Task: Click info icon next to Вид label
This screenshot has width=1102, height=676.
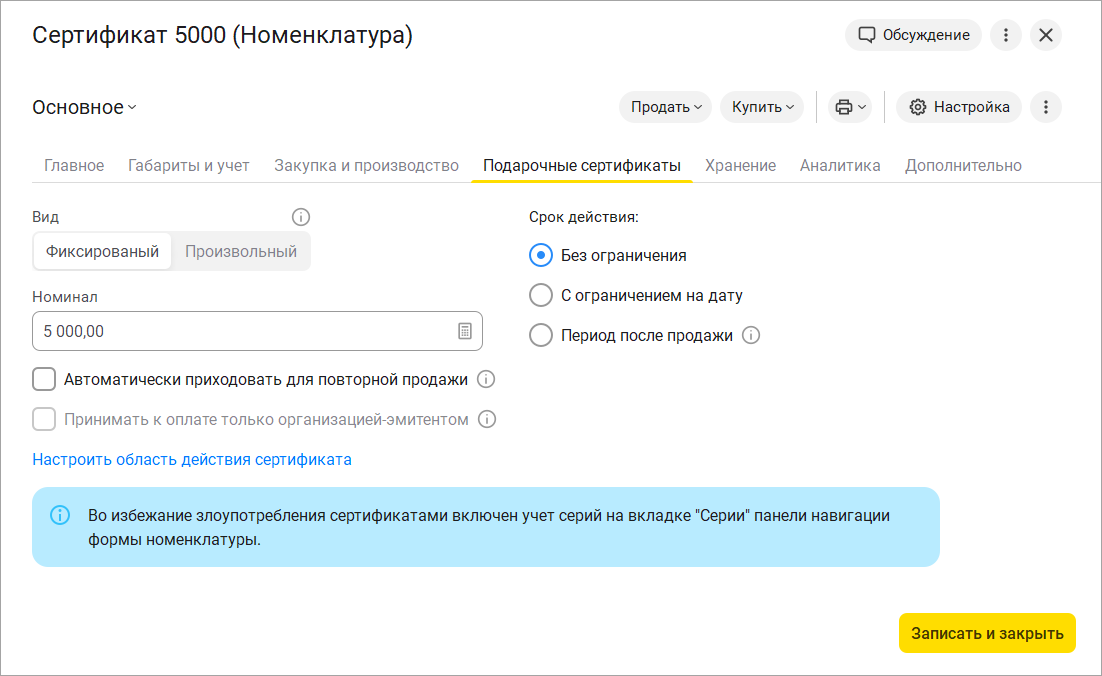Action: tap(301, 217)
